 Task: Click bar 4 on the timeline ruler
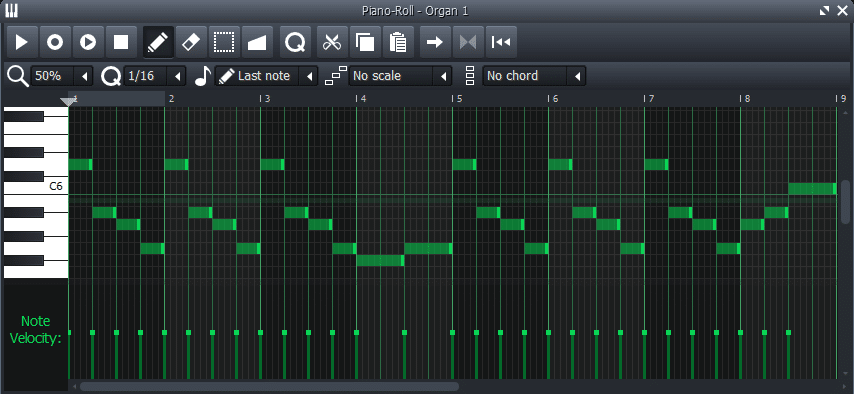pos(361,99)
